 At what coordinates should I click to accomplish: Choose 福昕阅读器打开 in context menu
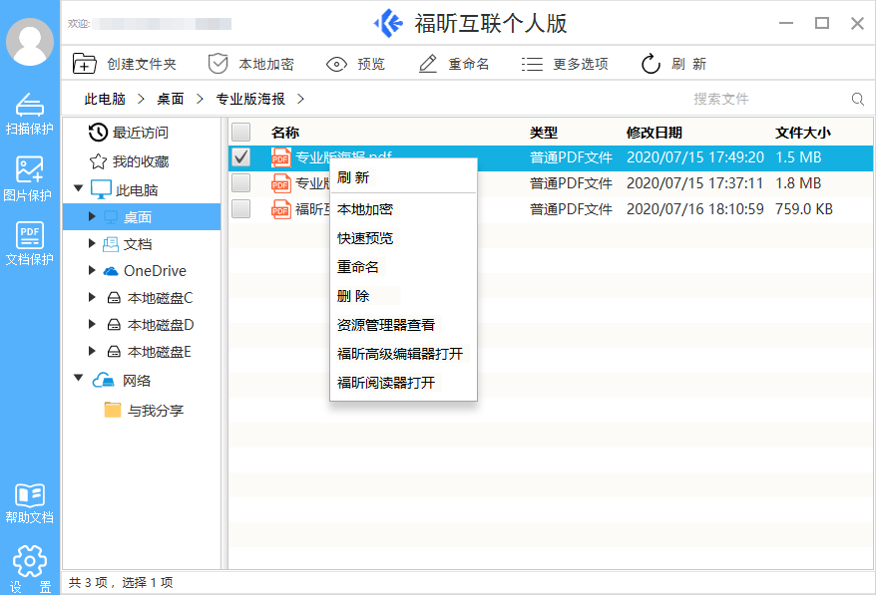click(x=403, y=383)
